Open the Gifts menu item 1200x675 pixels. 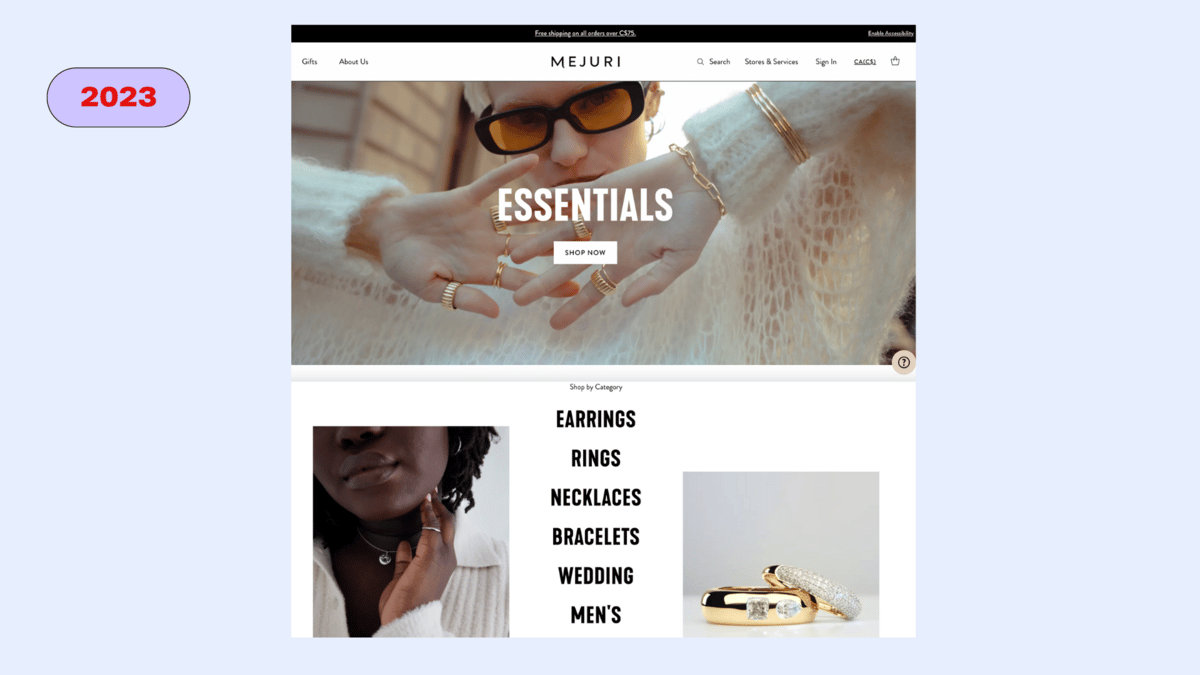(310, 62)
